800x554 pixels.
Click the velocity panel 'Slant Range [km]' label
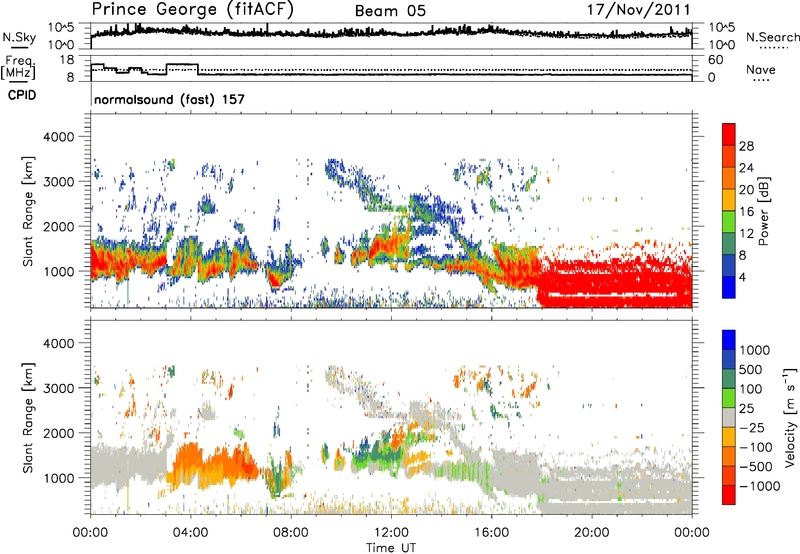[28, 417]
